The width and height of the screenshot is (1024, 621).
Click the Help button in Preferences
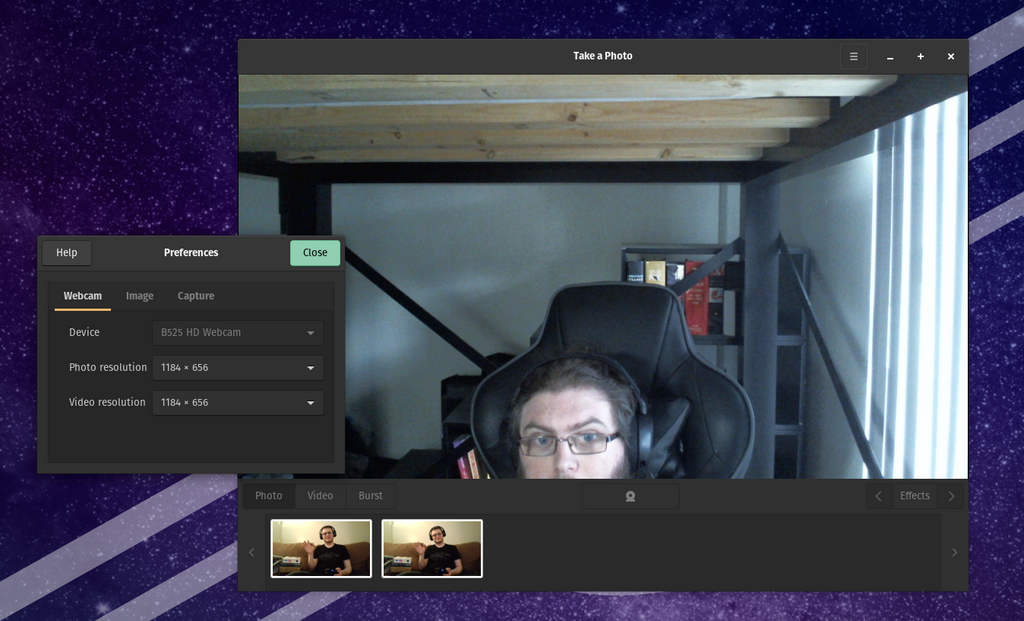(x=67, y=253)
